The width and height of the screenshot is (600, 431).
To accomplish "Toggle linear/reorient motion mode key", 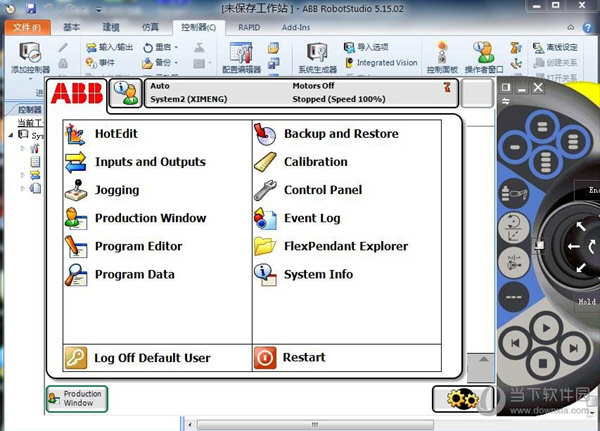I will tap(514, 227).
